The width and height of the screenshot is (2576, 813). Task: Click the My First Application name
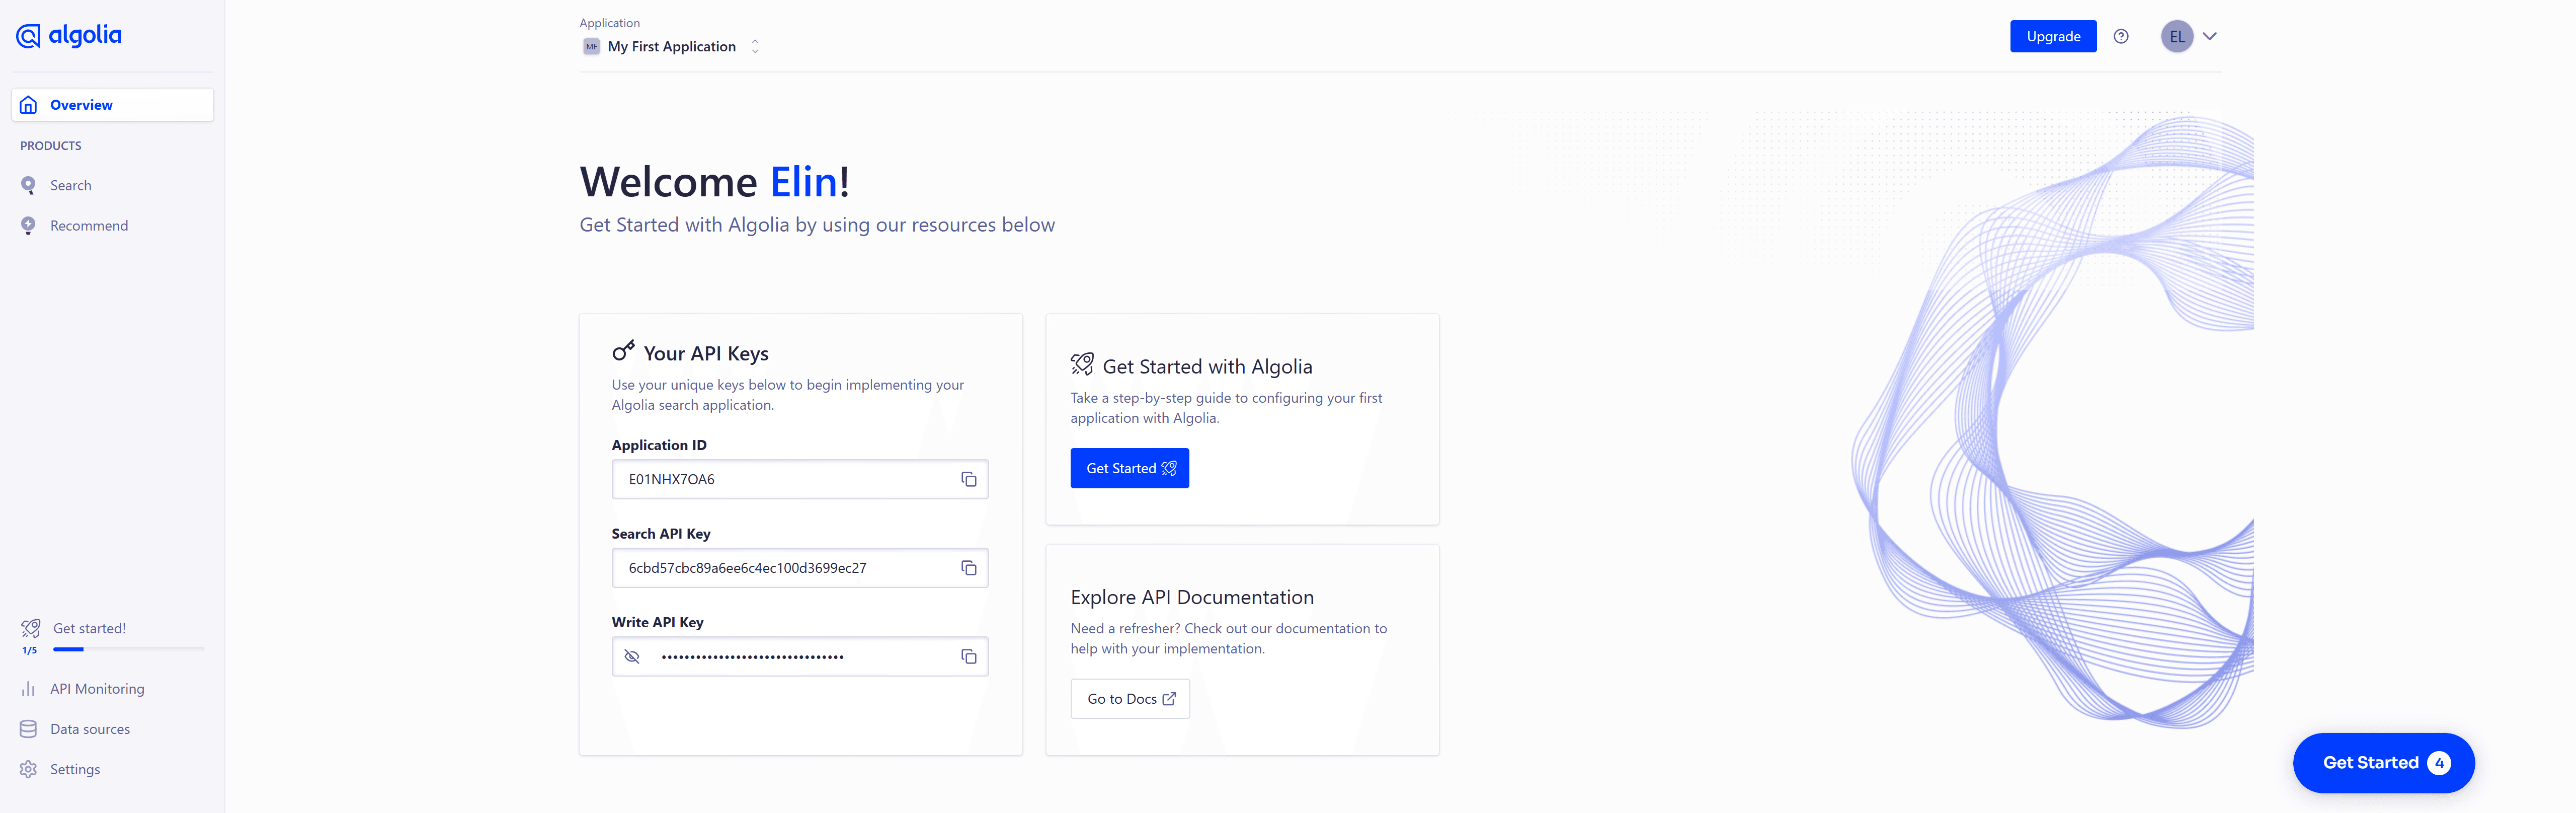point(672,47)
